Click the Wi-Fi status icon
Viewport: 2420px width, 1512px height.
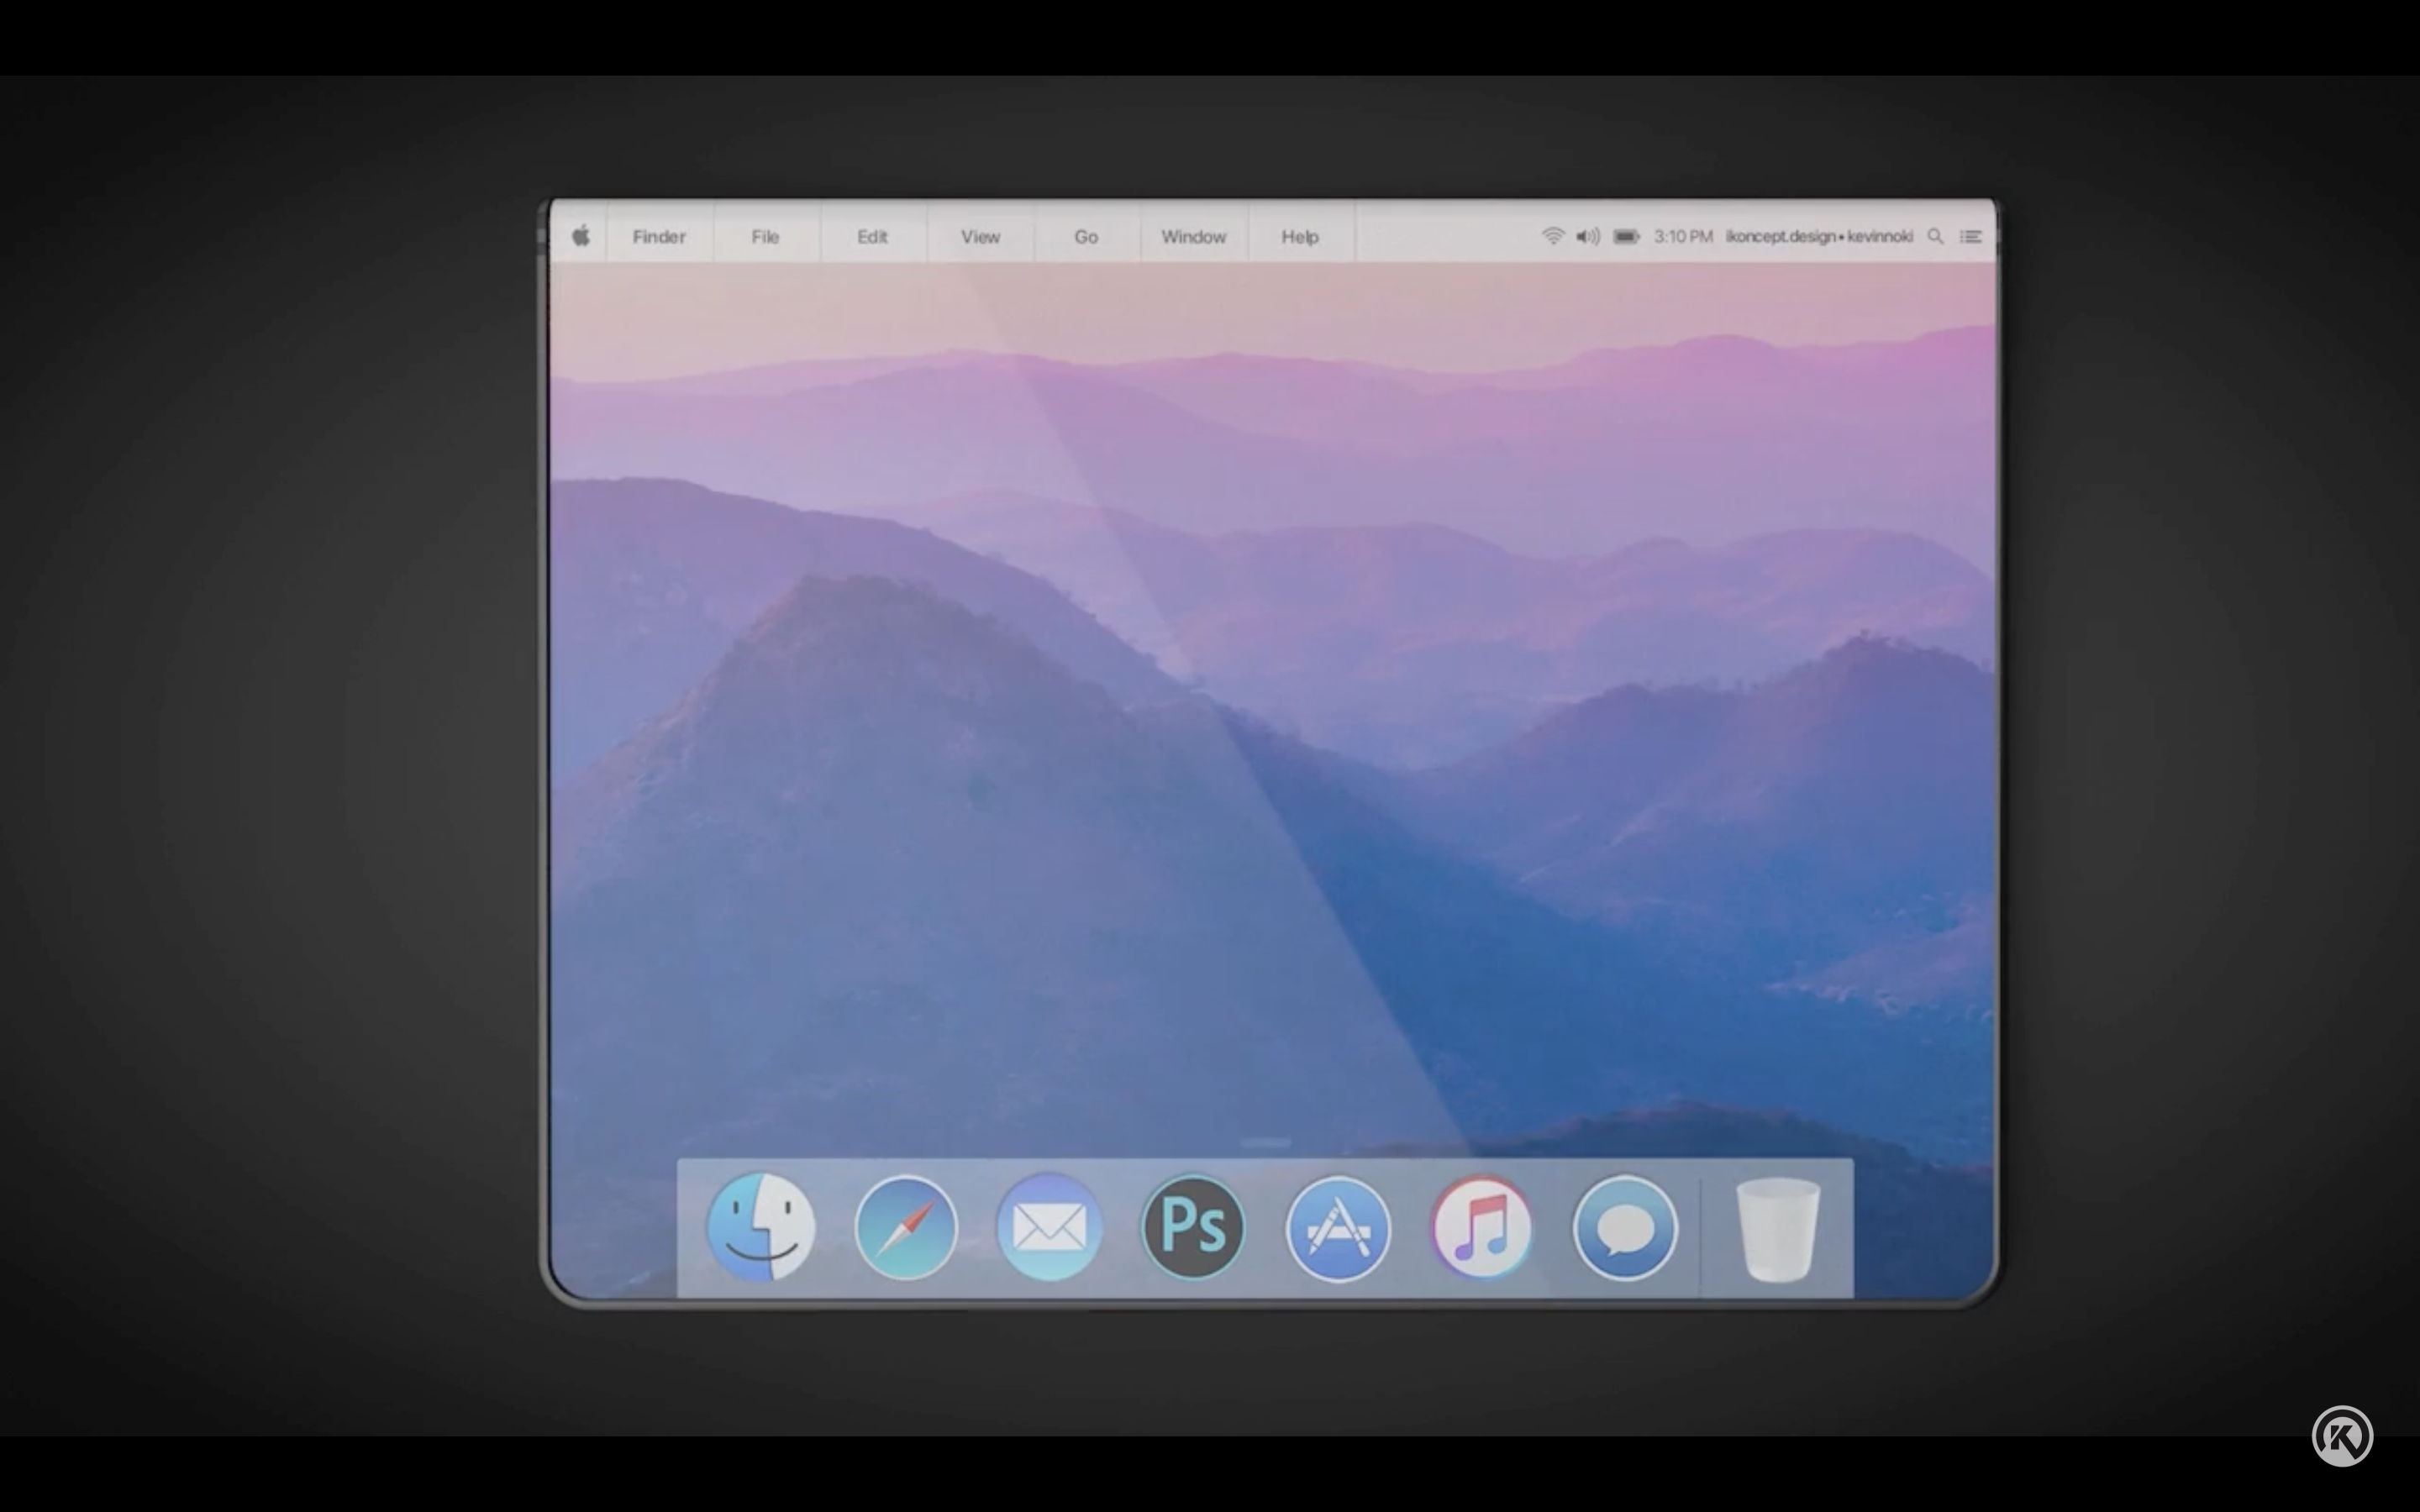coord(1553,236)
